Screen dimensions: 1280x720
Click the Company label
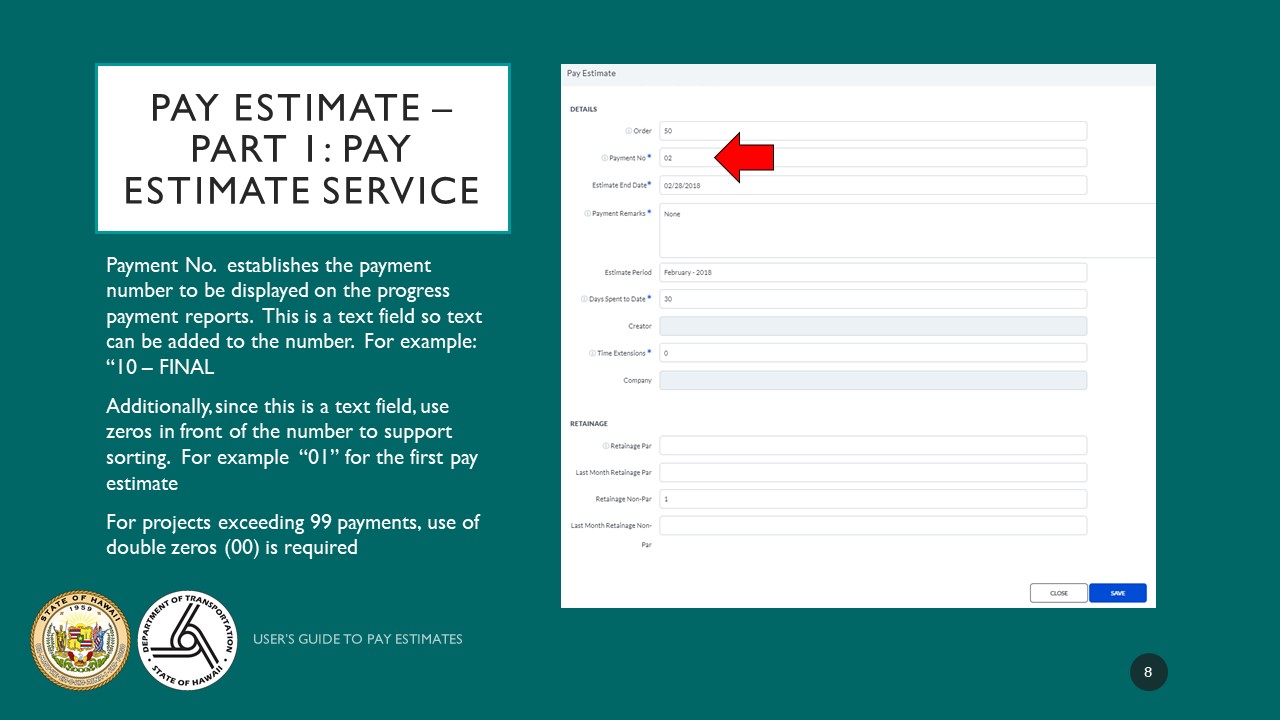coord(638,380)
